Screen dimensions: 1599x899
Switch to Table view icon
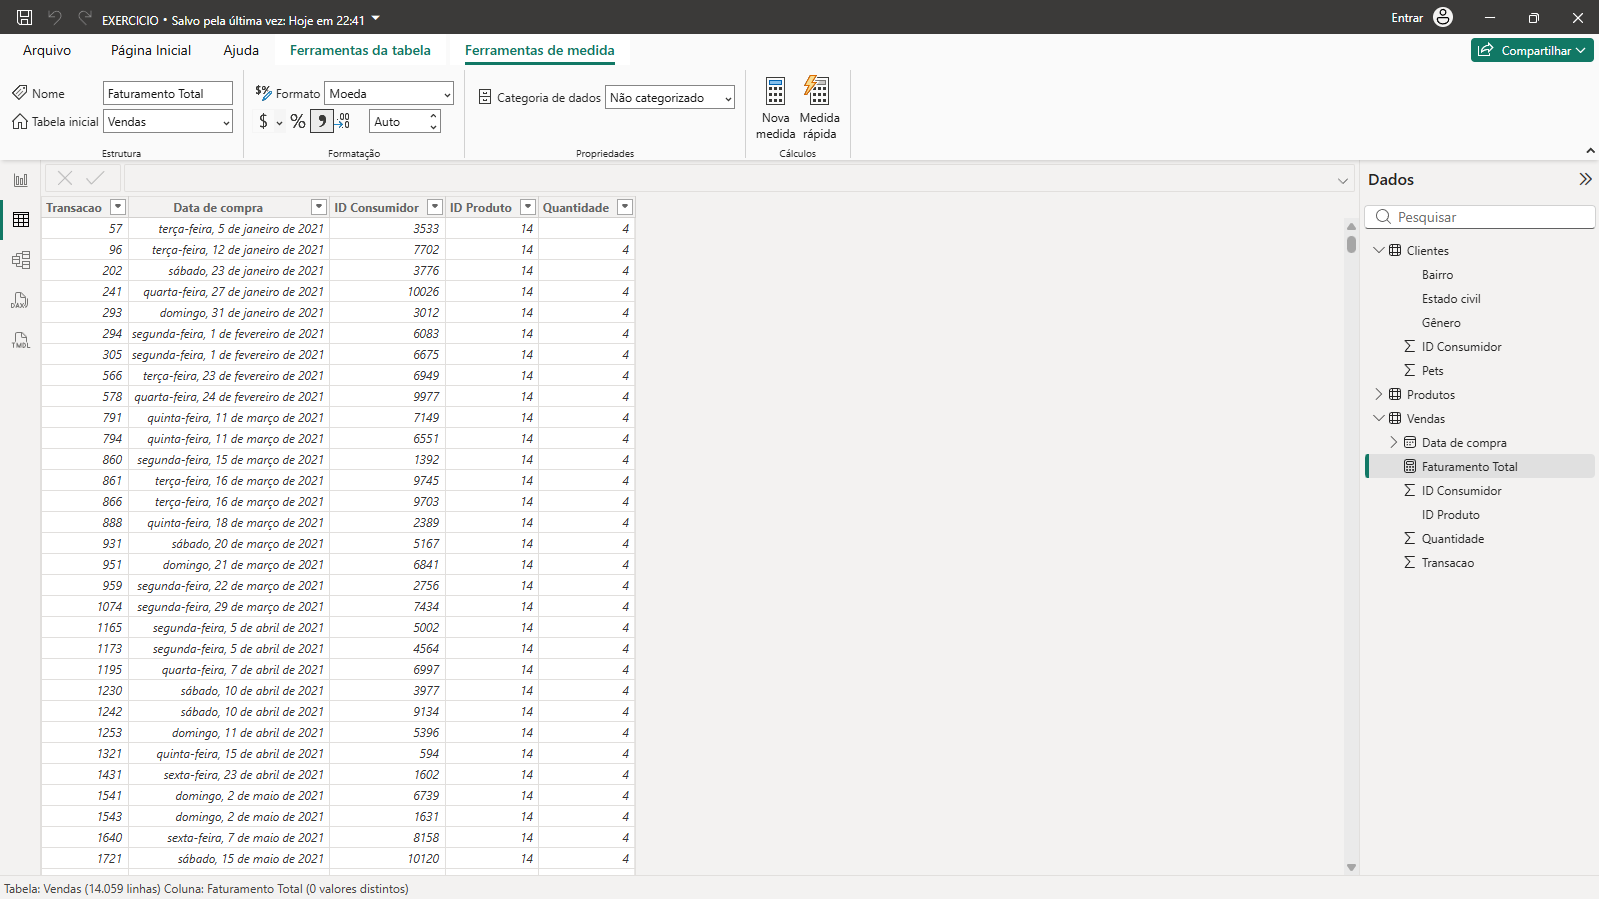pos(21,220)
